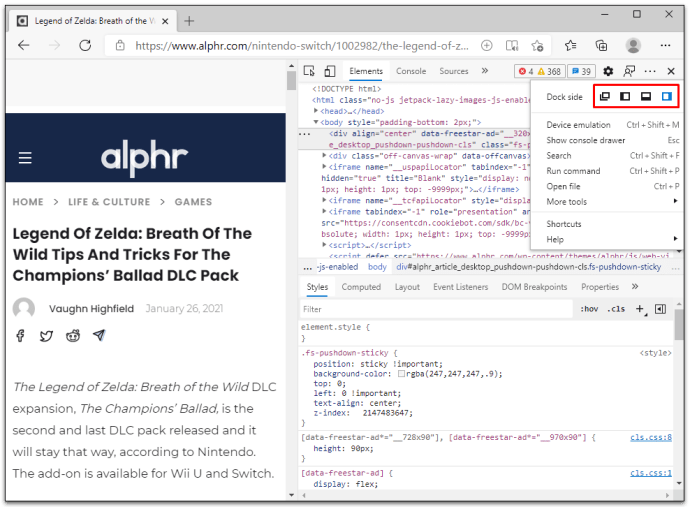Toggle :hov element state panel
The width and height of the screenshot is (690, 507).
(x=589, y=309)
